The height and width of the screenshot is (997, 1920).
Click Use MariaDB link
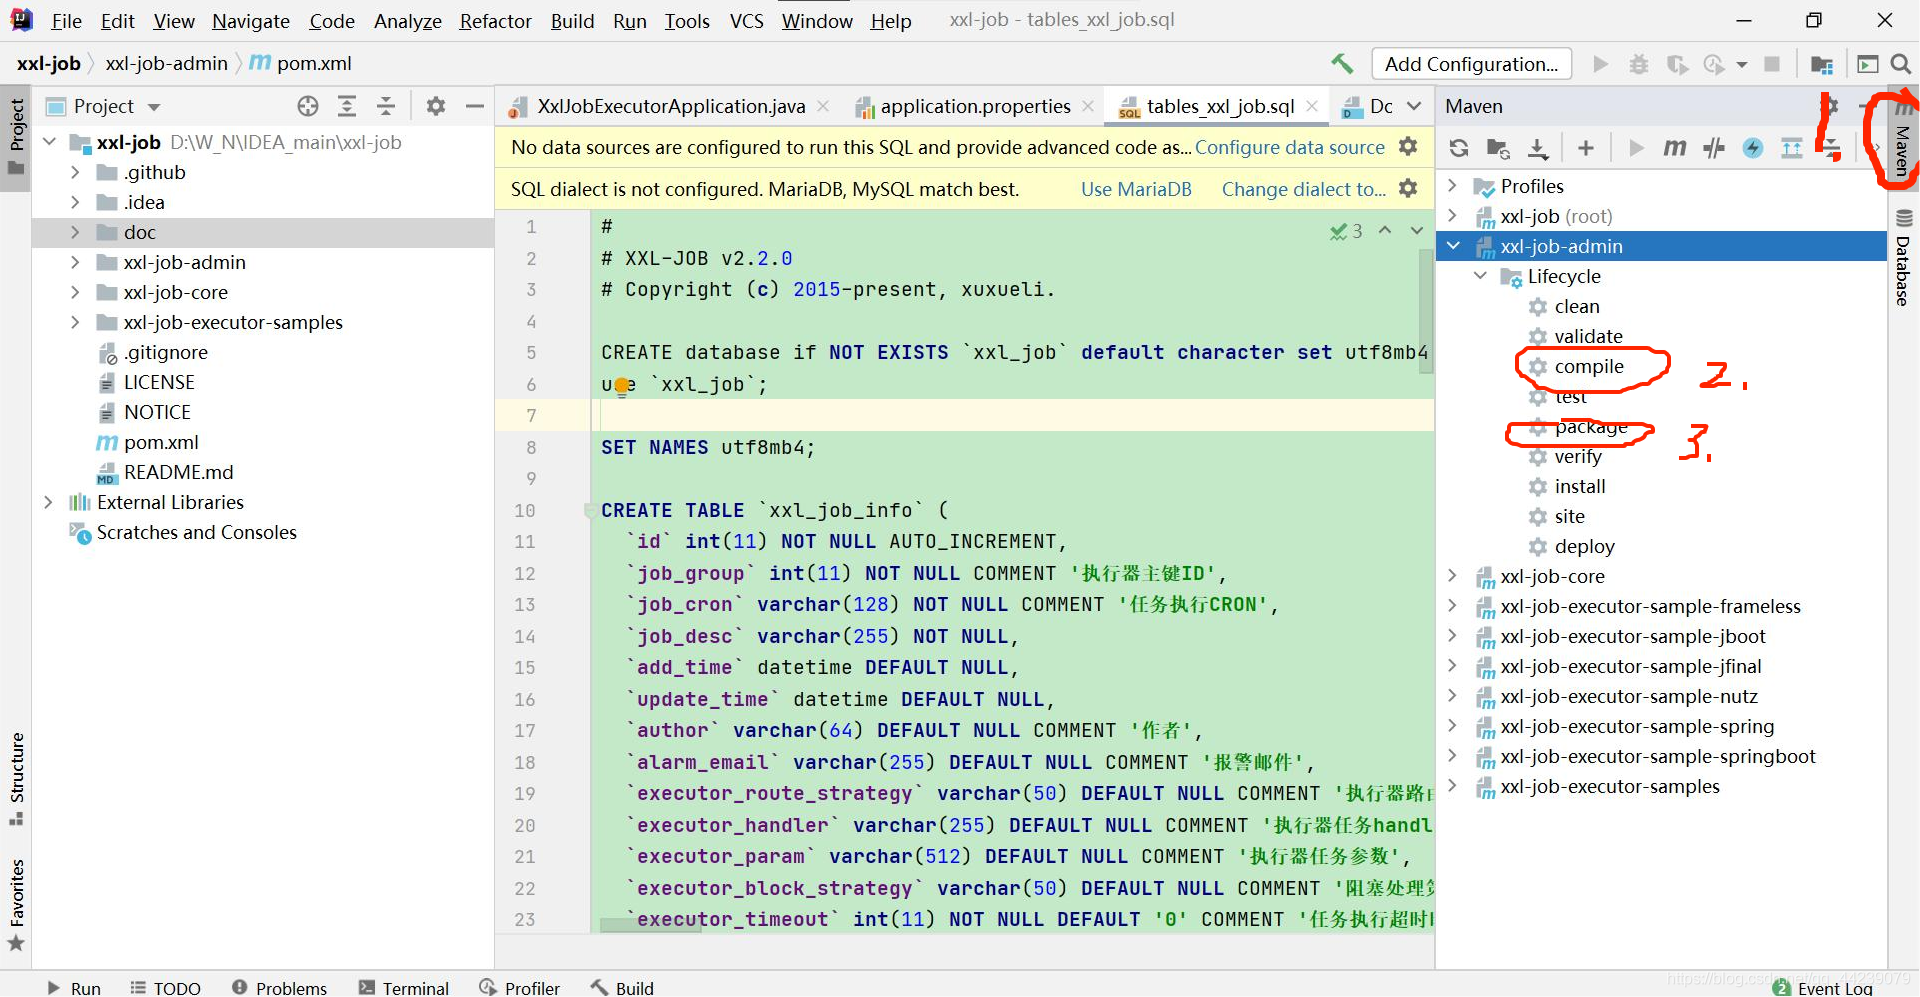pos(1136,189)
